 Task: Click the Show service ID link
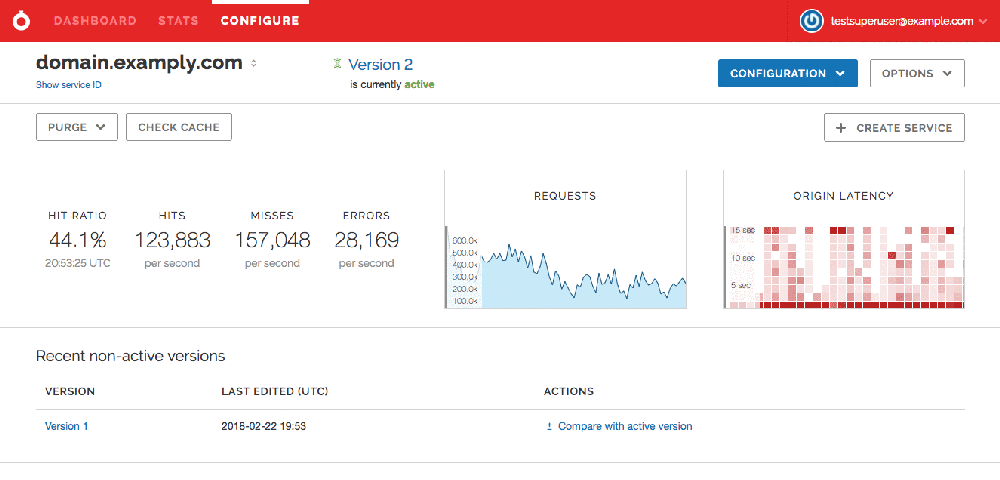coord(68,85)
